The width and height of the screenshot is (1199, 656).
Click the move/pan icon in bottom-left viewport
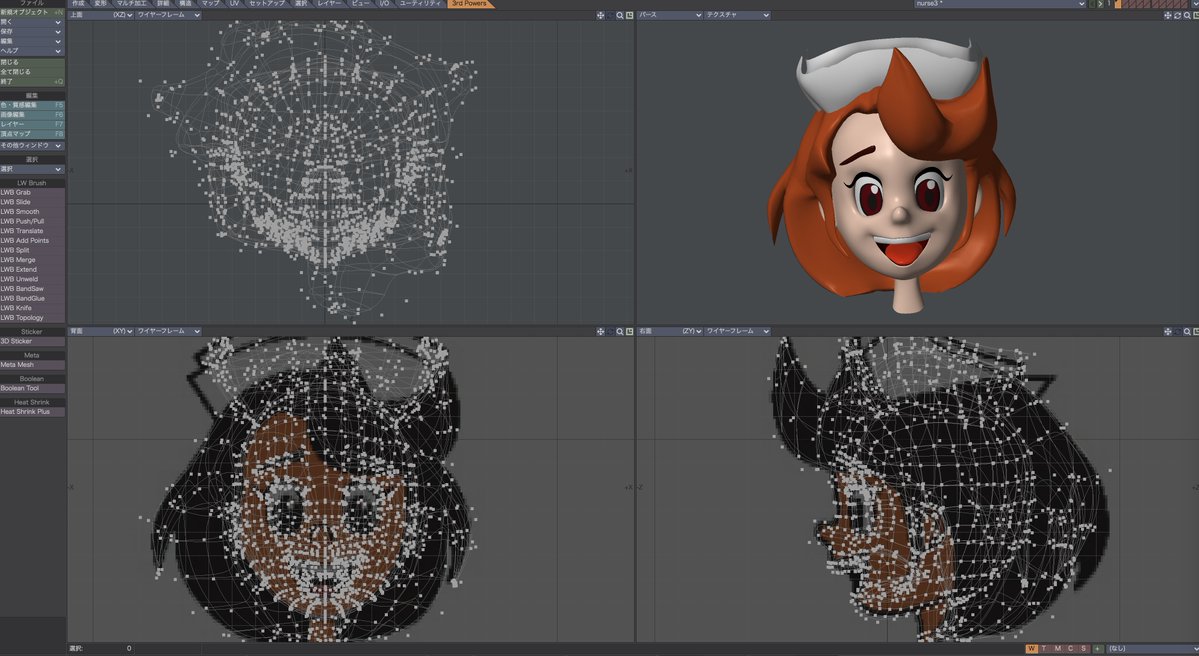(600, 332)
